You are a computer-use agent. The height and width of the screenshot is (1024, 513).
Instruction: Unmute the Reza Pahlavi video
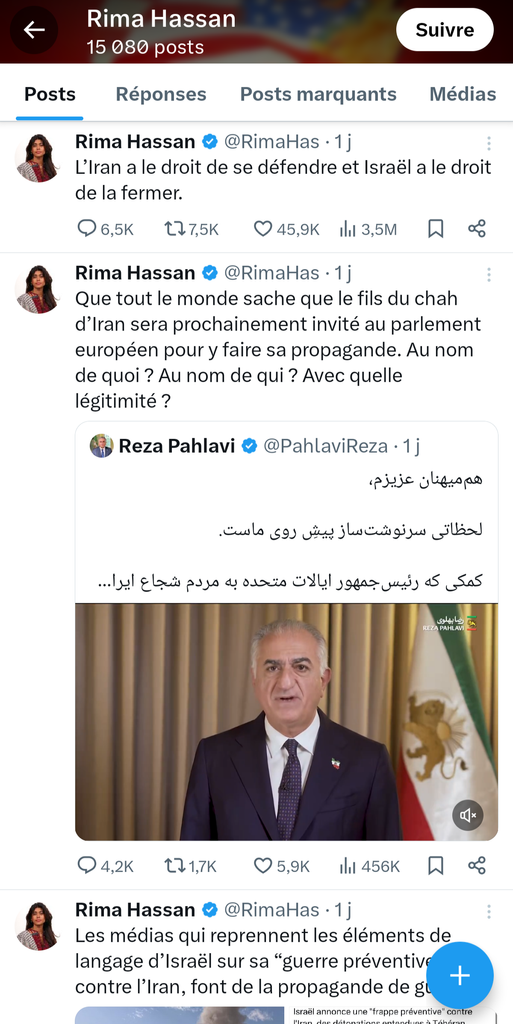point(468,815)
